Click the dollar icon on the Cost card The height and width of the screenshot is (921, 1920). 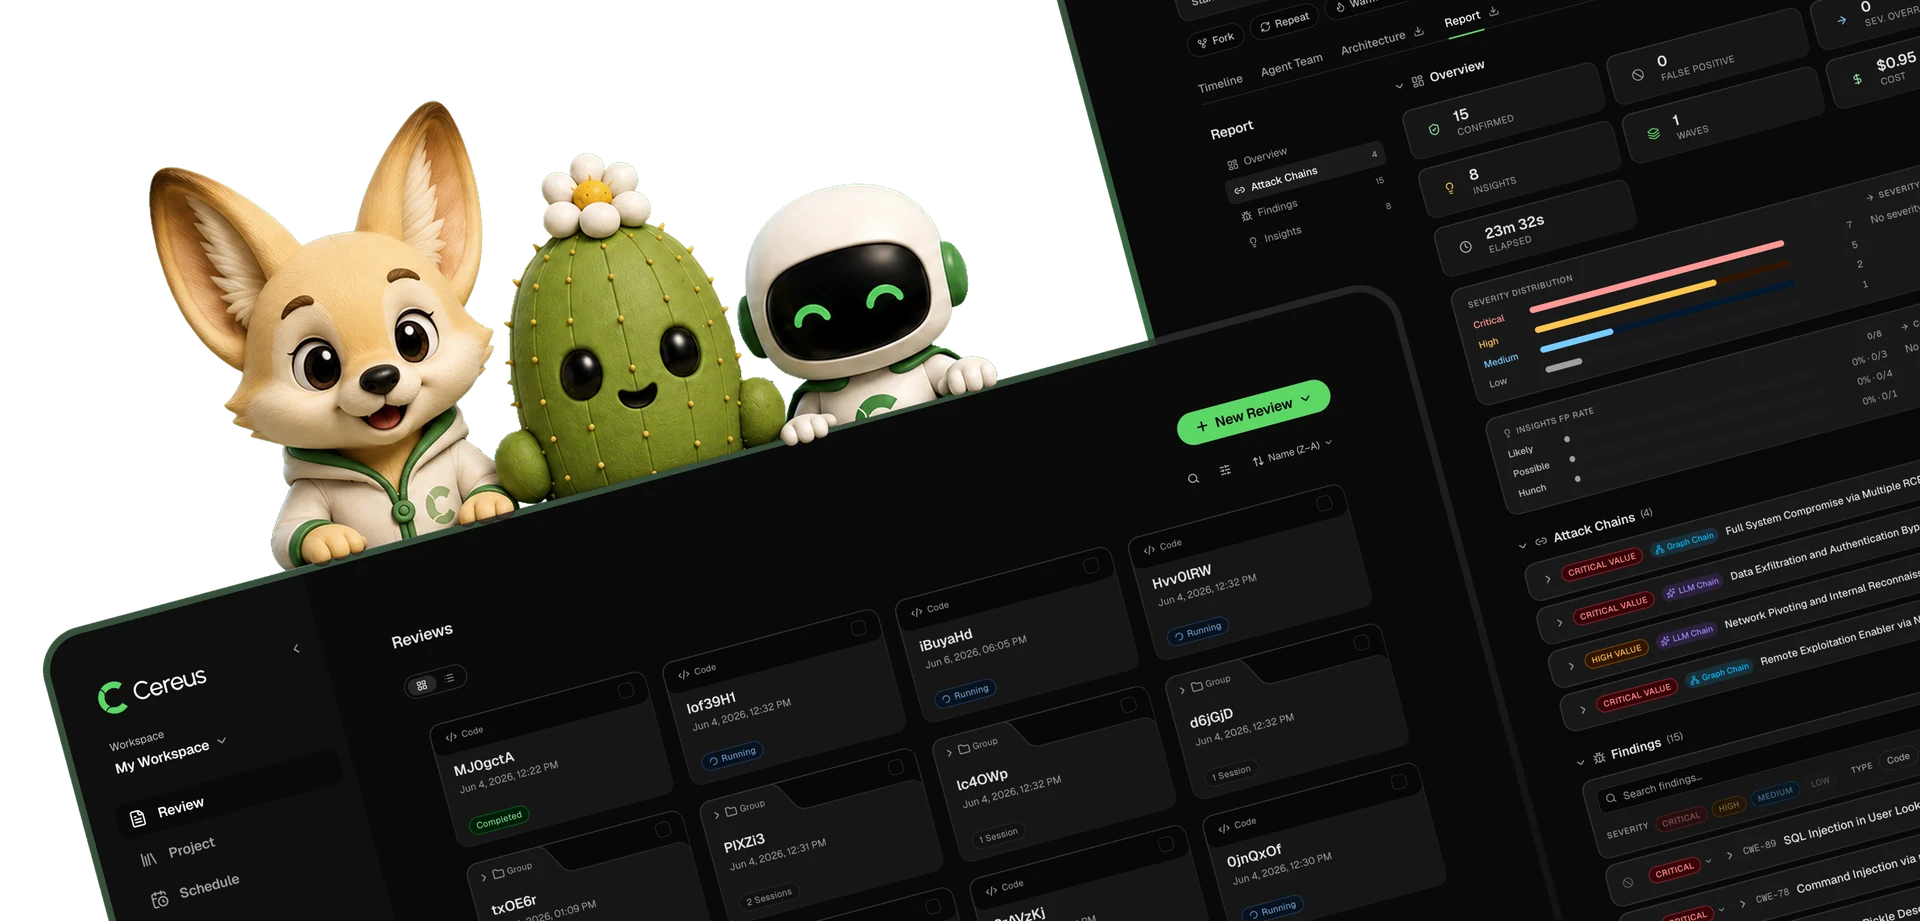pos(1857,79)
